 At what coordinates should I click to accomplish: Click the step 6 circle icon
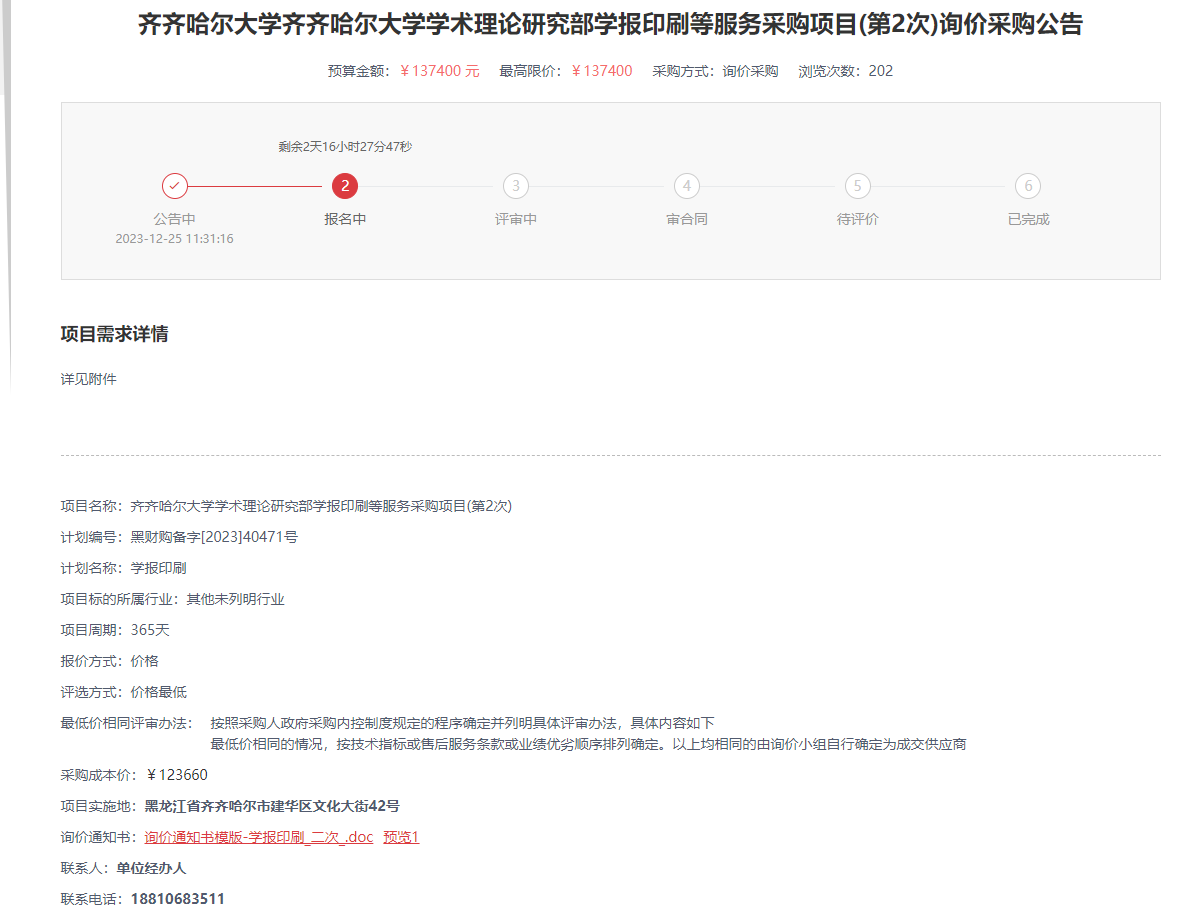(1028, 186)
